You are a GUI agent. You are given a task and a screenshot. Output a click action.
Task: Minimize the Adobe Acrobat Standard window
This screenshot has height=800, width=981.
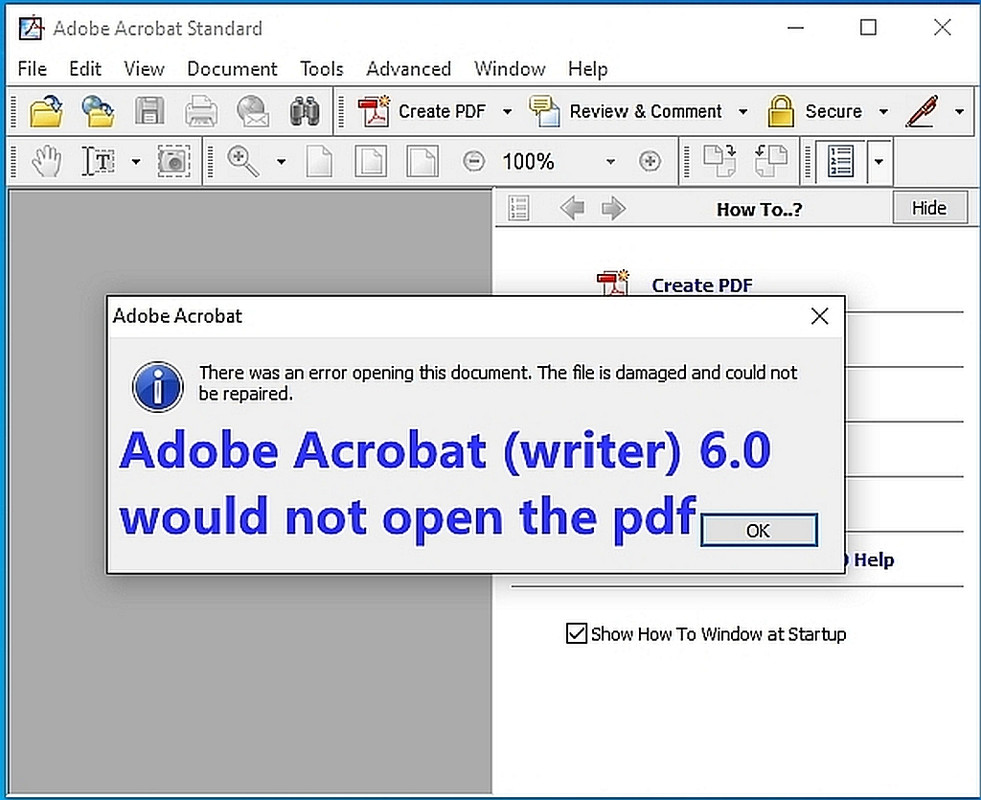(795, 28)
